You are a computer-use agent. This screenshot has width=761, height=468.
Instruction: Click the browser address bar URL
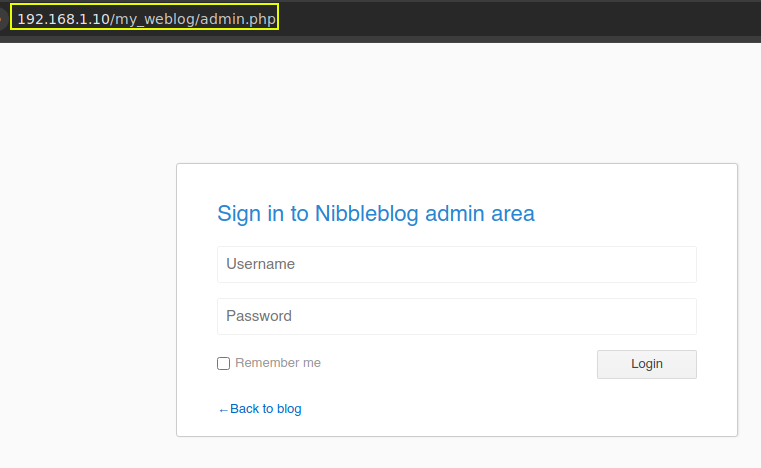click(146, 19)
